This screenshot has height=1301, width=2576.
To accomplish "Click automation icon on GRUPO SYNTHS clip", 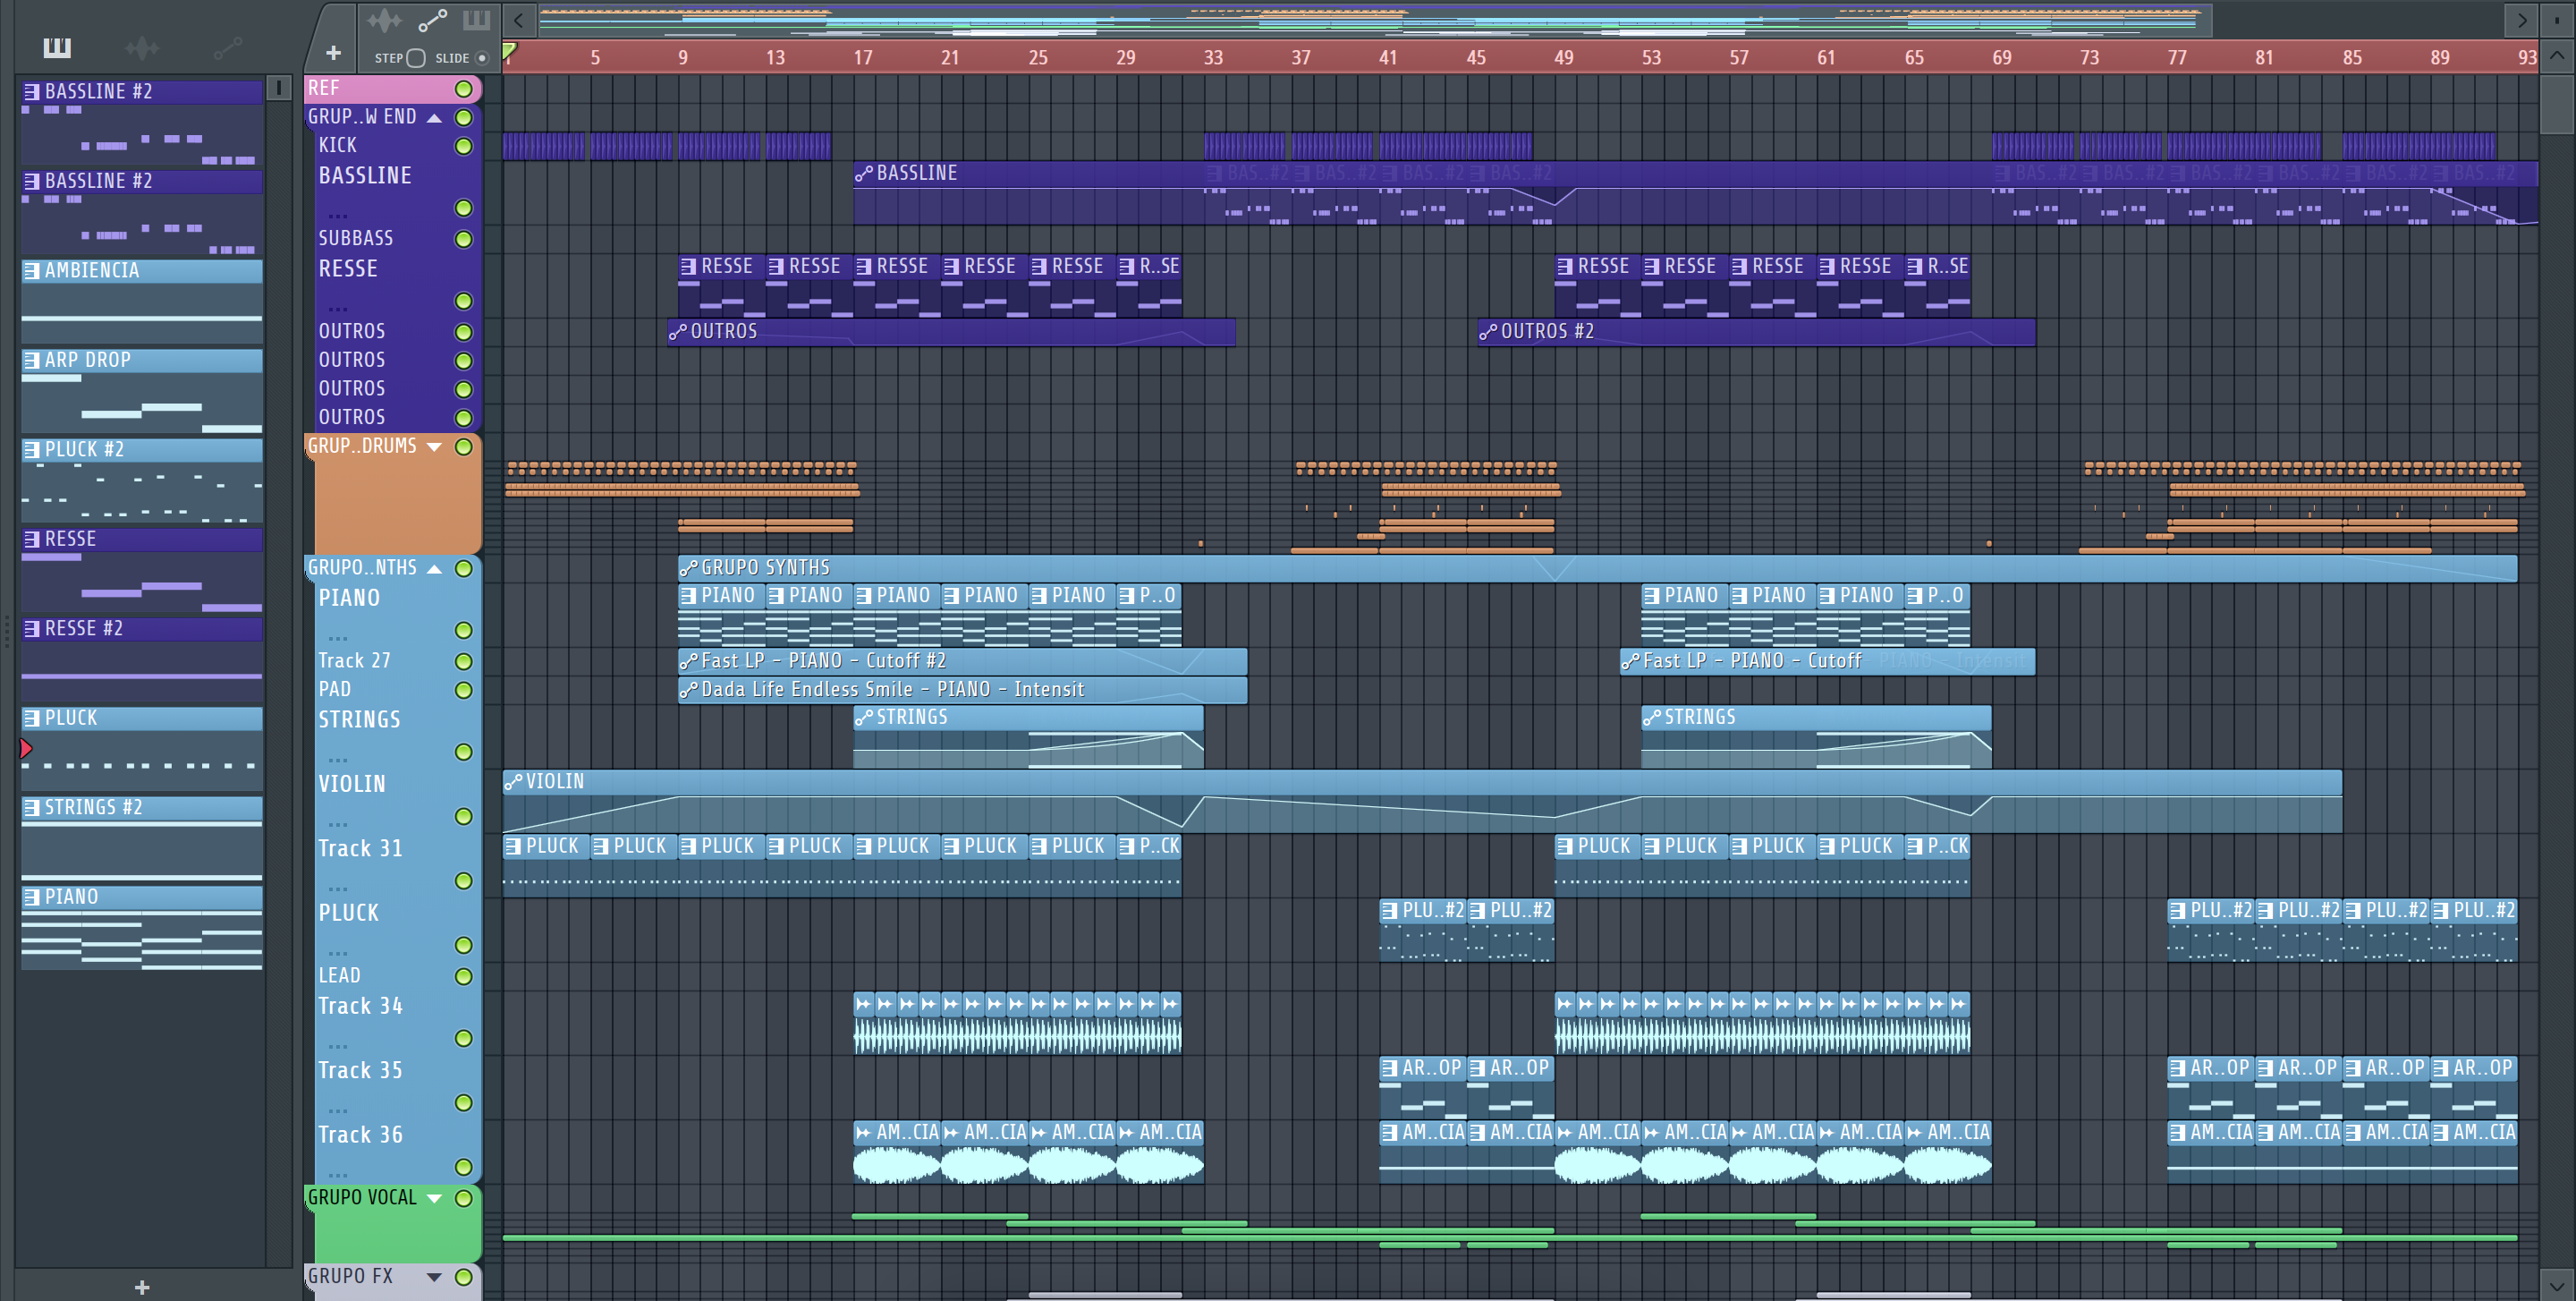I will [x=688, y=568].
